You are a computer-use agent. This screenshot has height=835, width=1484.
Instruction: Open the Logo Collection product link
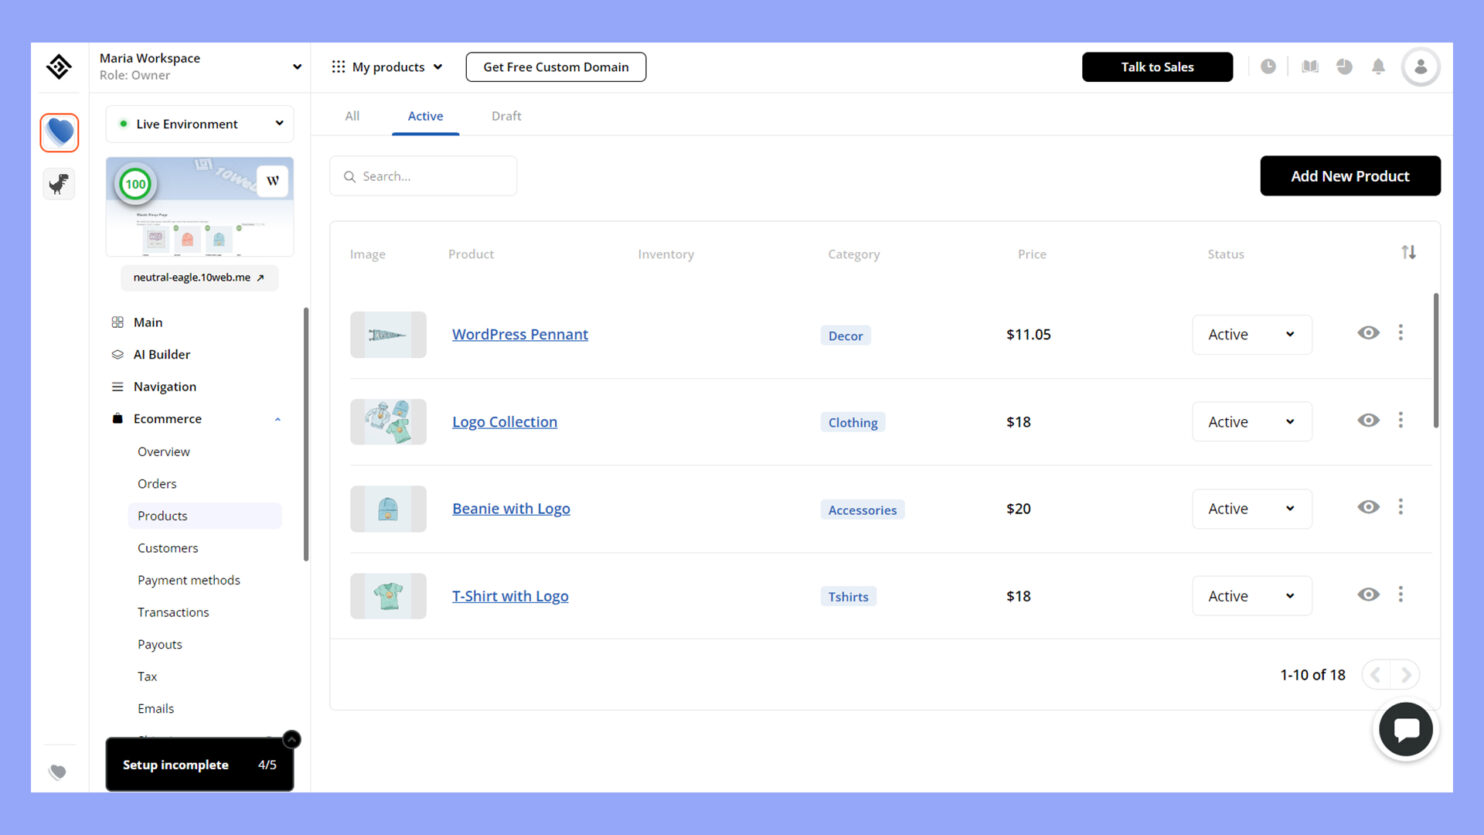(504, 422)
